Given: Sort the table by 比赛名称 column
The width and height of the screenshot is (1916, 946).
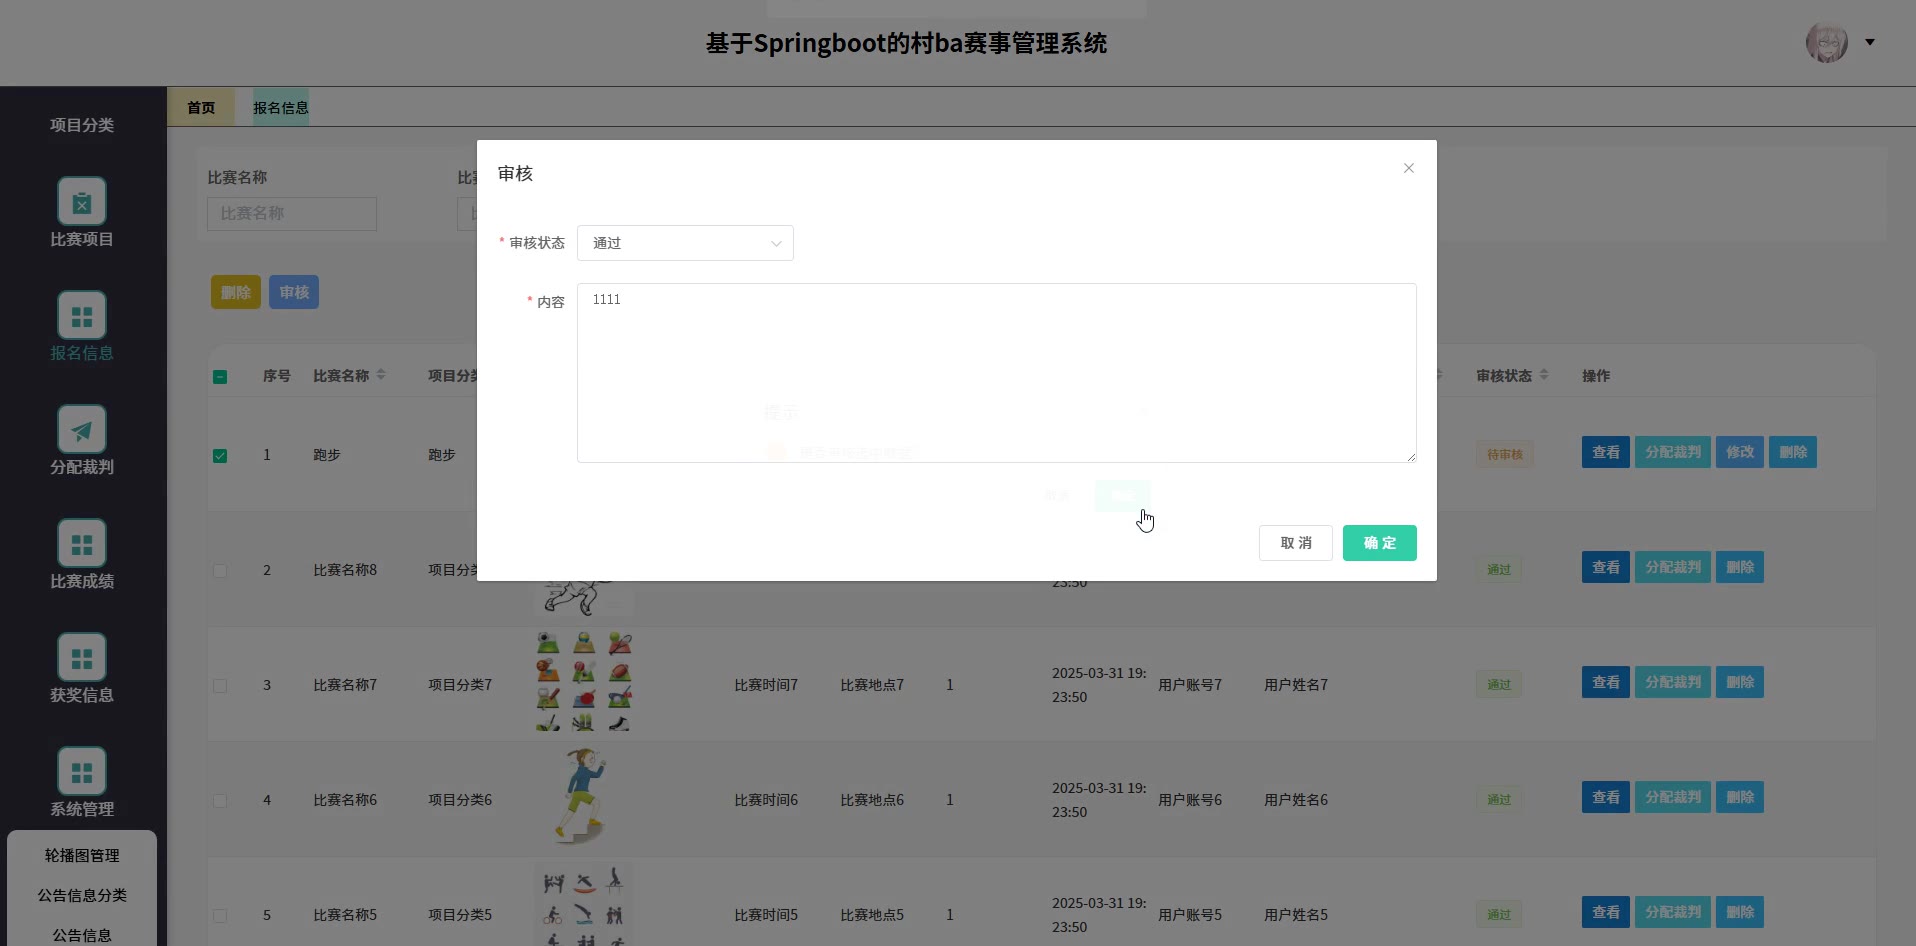Looking at the screenshot, I should coord(381,375).
